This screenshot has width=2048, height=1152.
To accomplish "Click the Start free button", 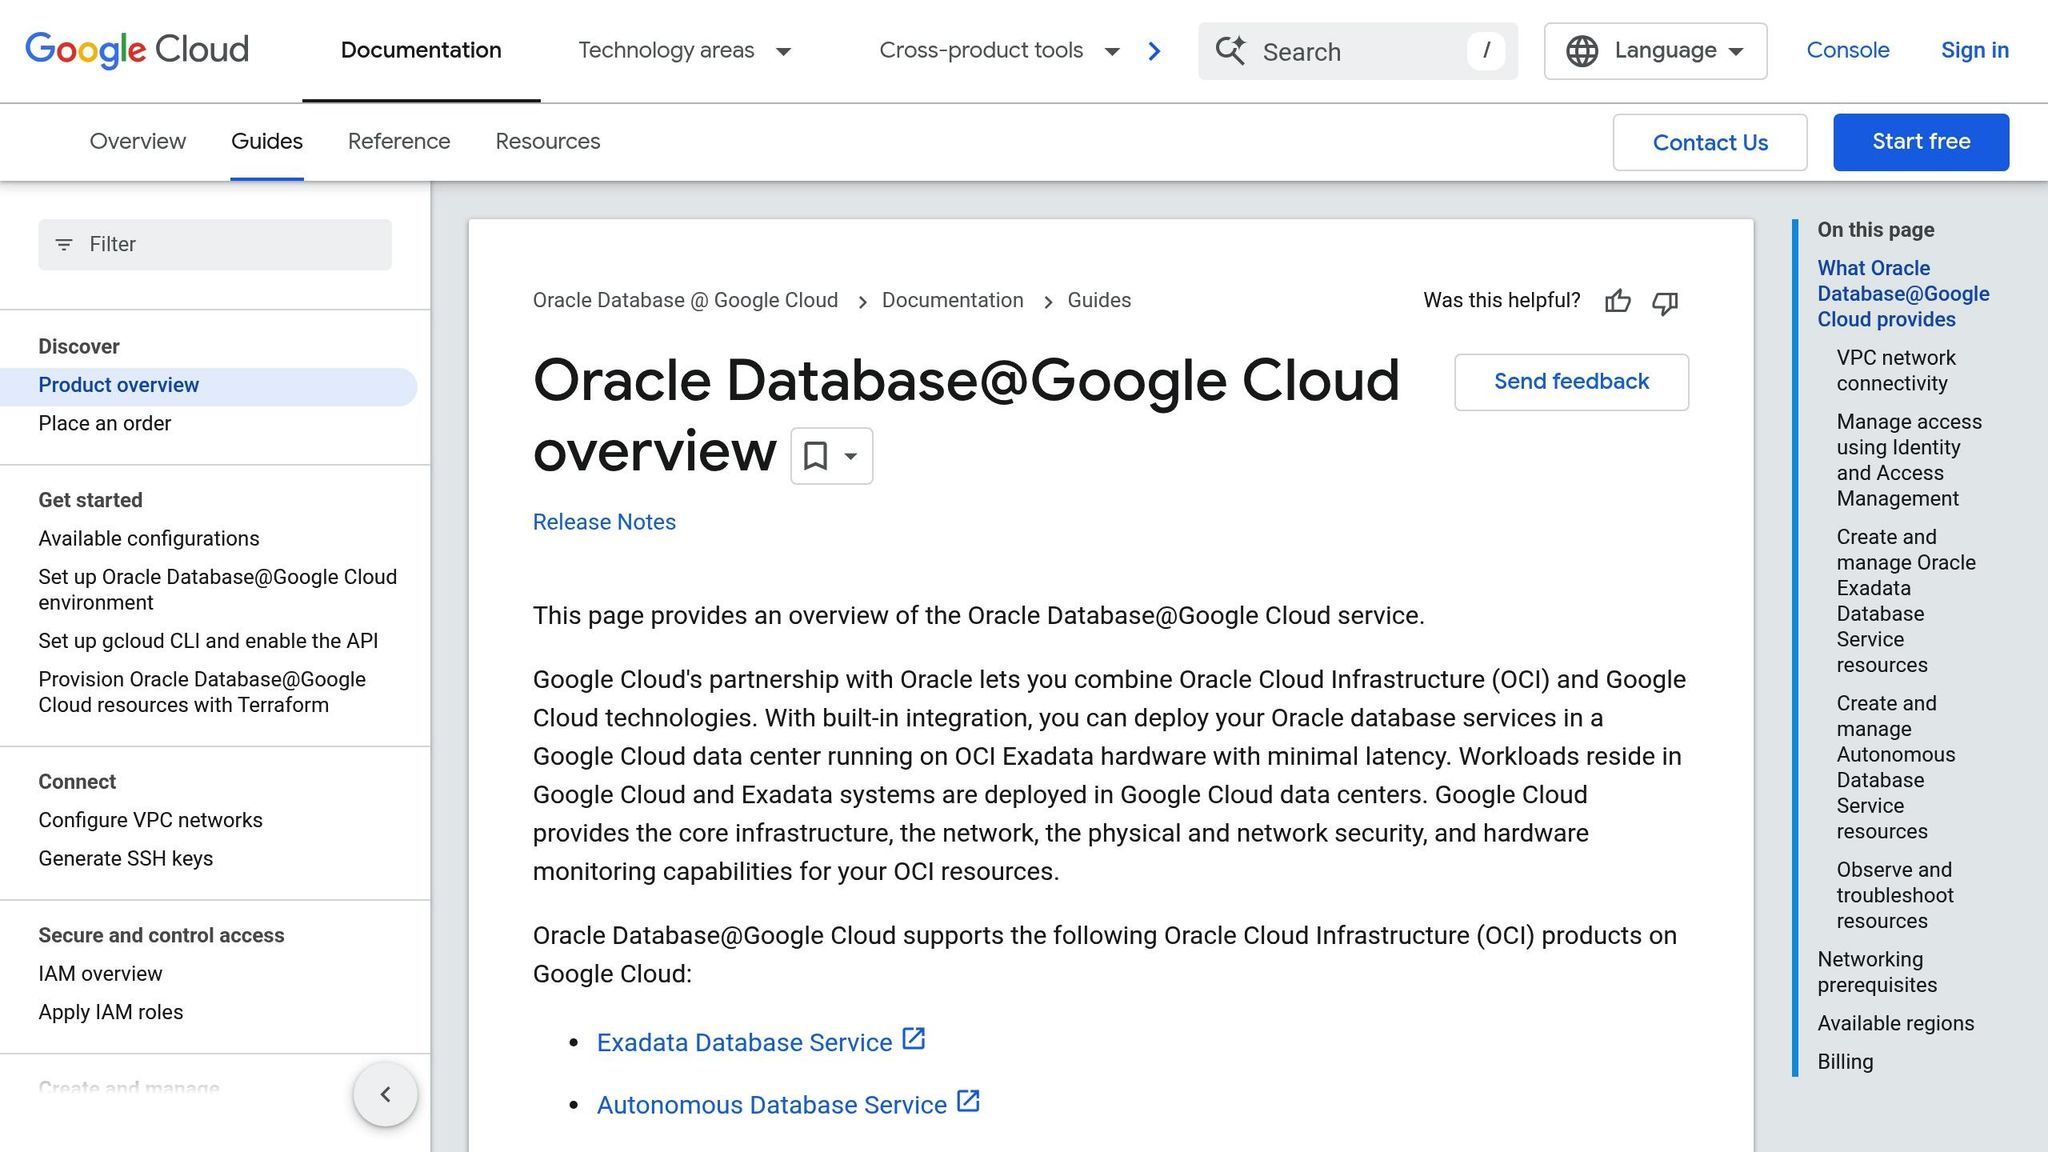I will [1920, 141].
